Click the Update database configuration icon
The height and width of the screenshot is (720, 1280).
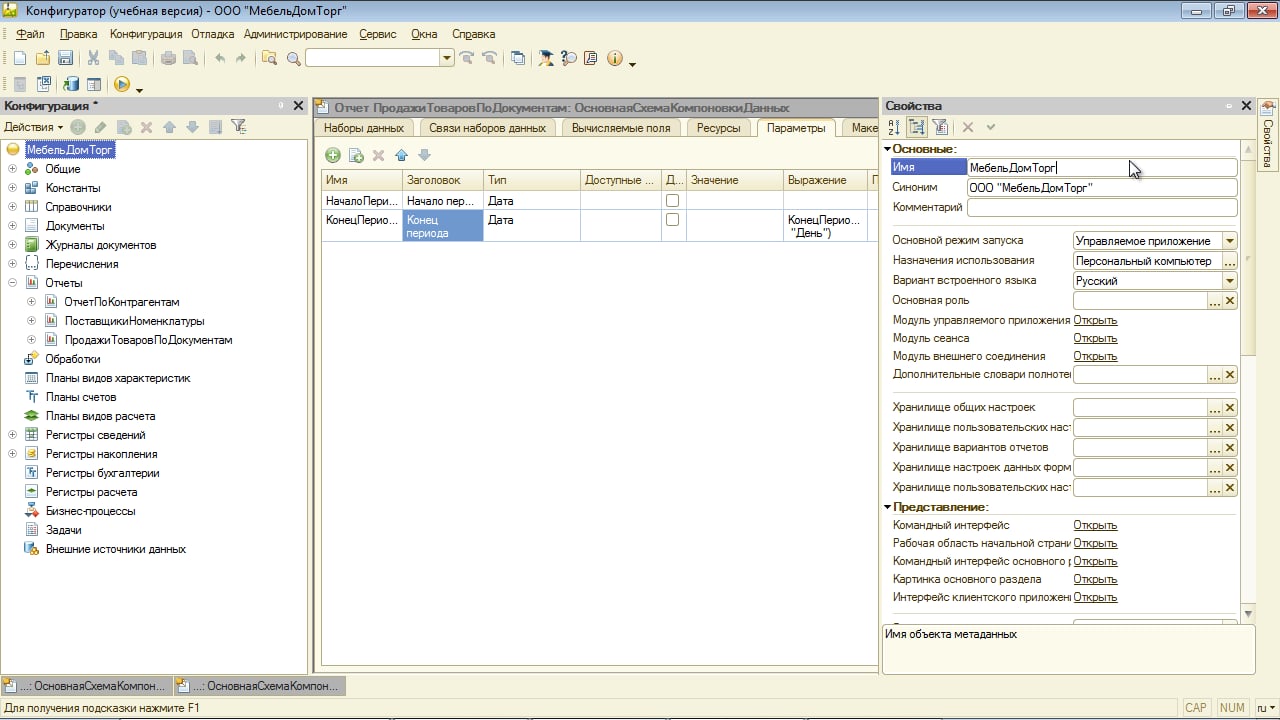[71, 85]
